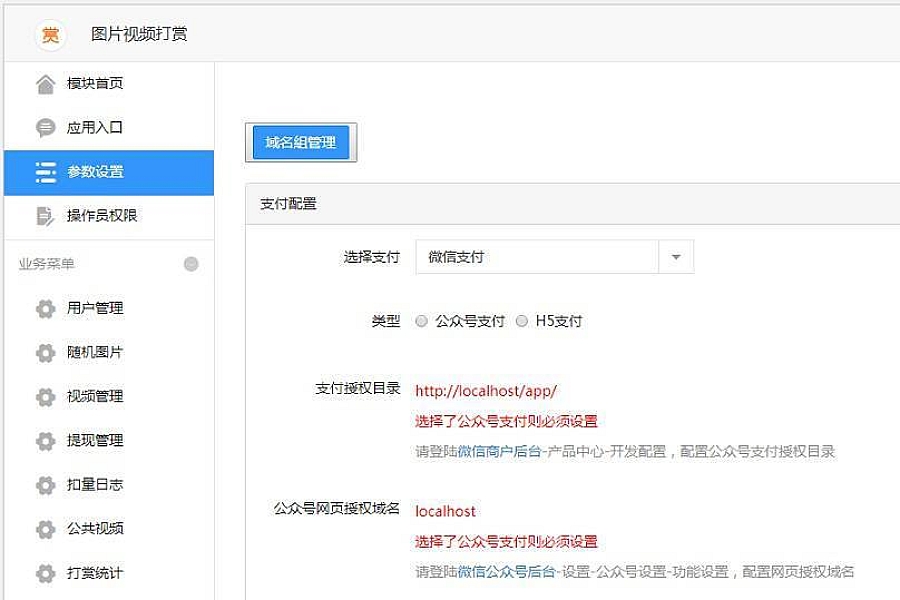Click the red localhost domain value
This screenshot has width=900, height=600.
445,511
